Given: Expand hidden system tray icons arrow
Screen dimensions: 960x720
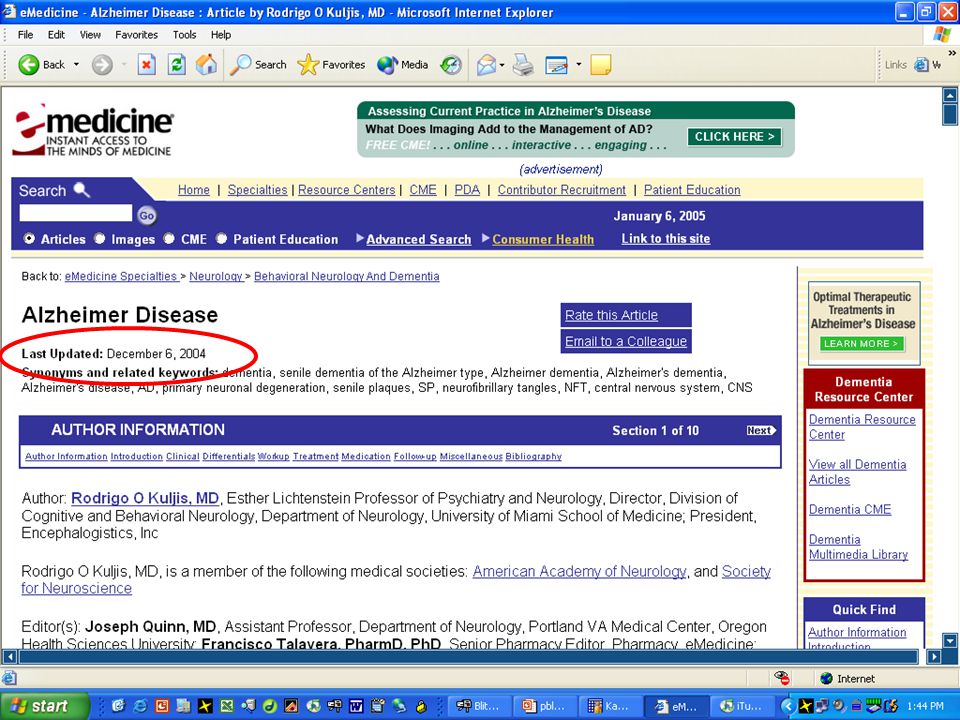Looking at the screenshot, I should point(788,706).
